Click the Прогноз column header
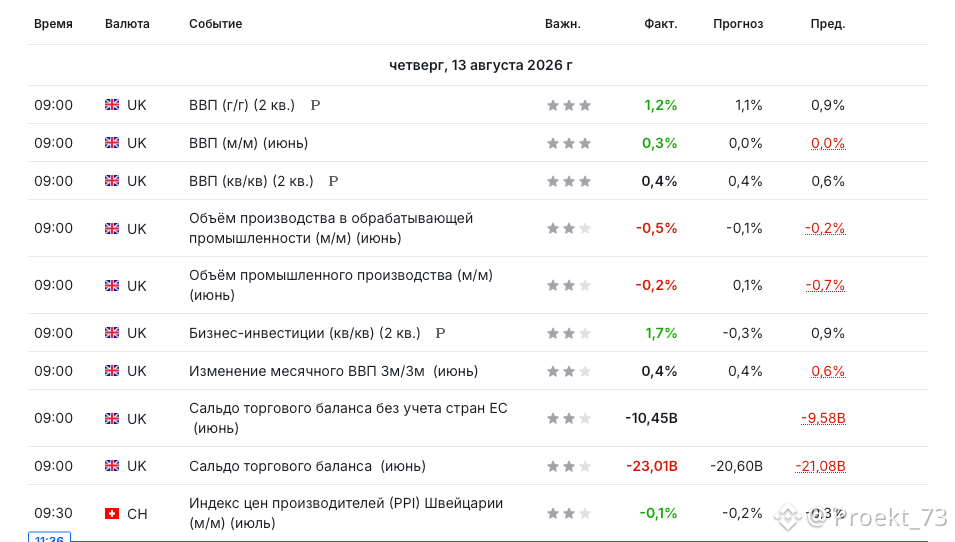955x542 pixels. click(738, 24)
